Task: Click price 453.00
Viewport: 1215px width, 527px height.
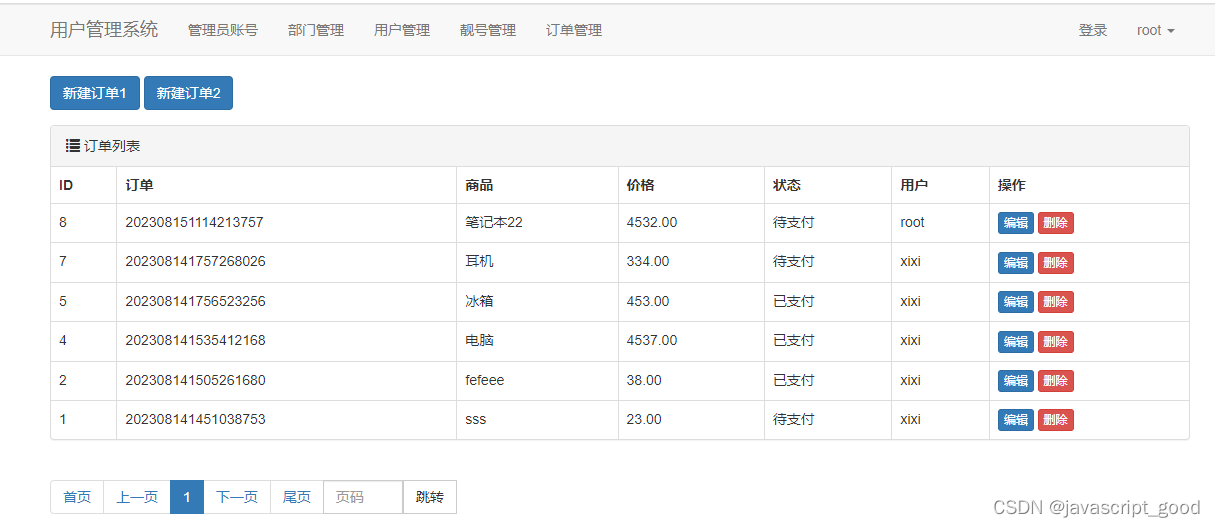Action: pos(648,301)
